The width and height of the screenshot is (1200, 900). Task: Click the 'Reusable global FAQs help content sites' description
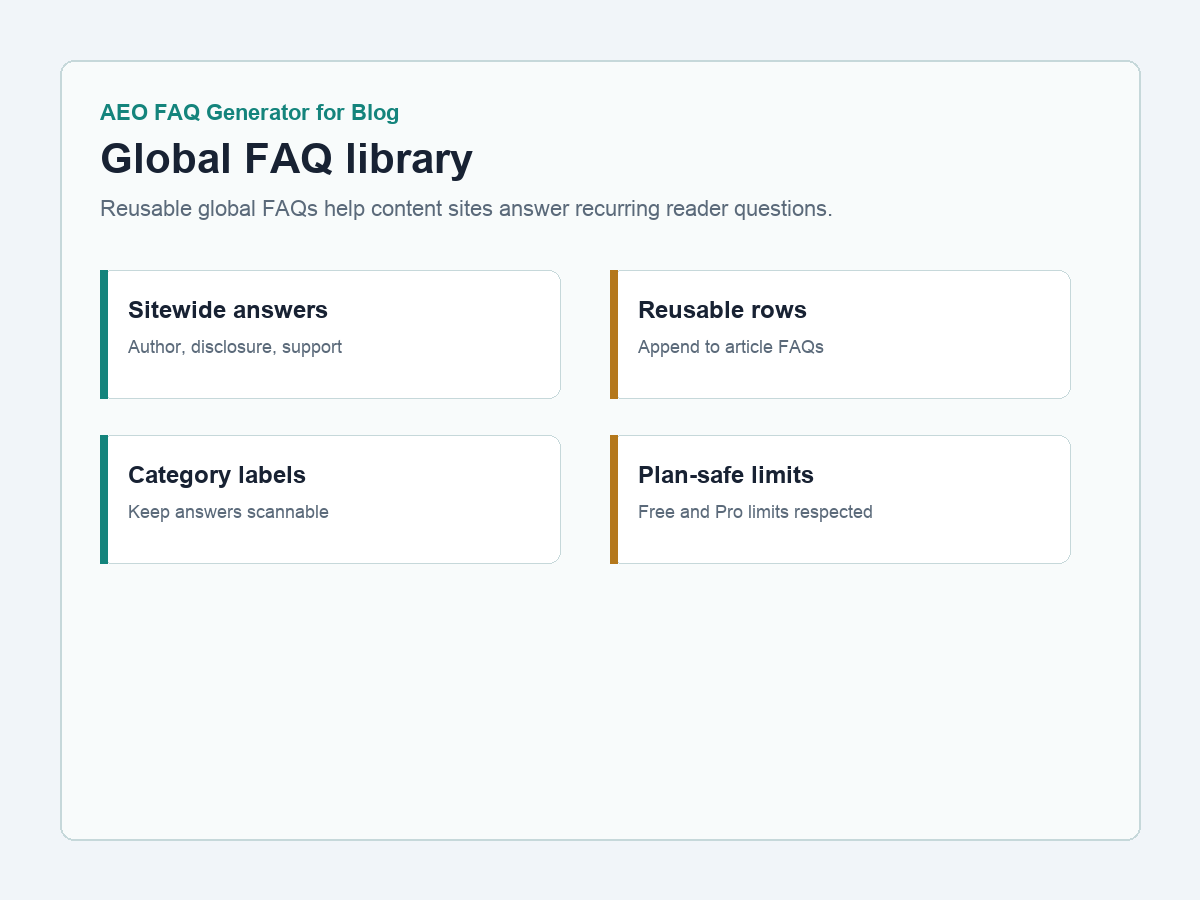point(466,209)
